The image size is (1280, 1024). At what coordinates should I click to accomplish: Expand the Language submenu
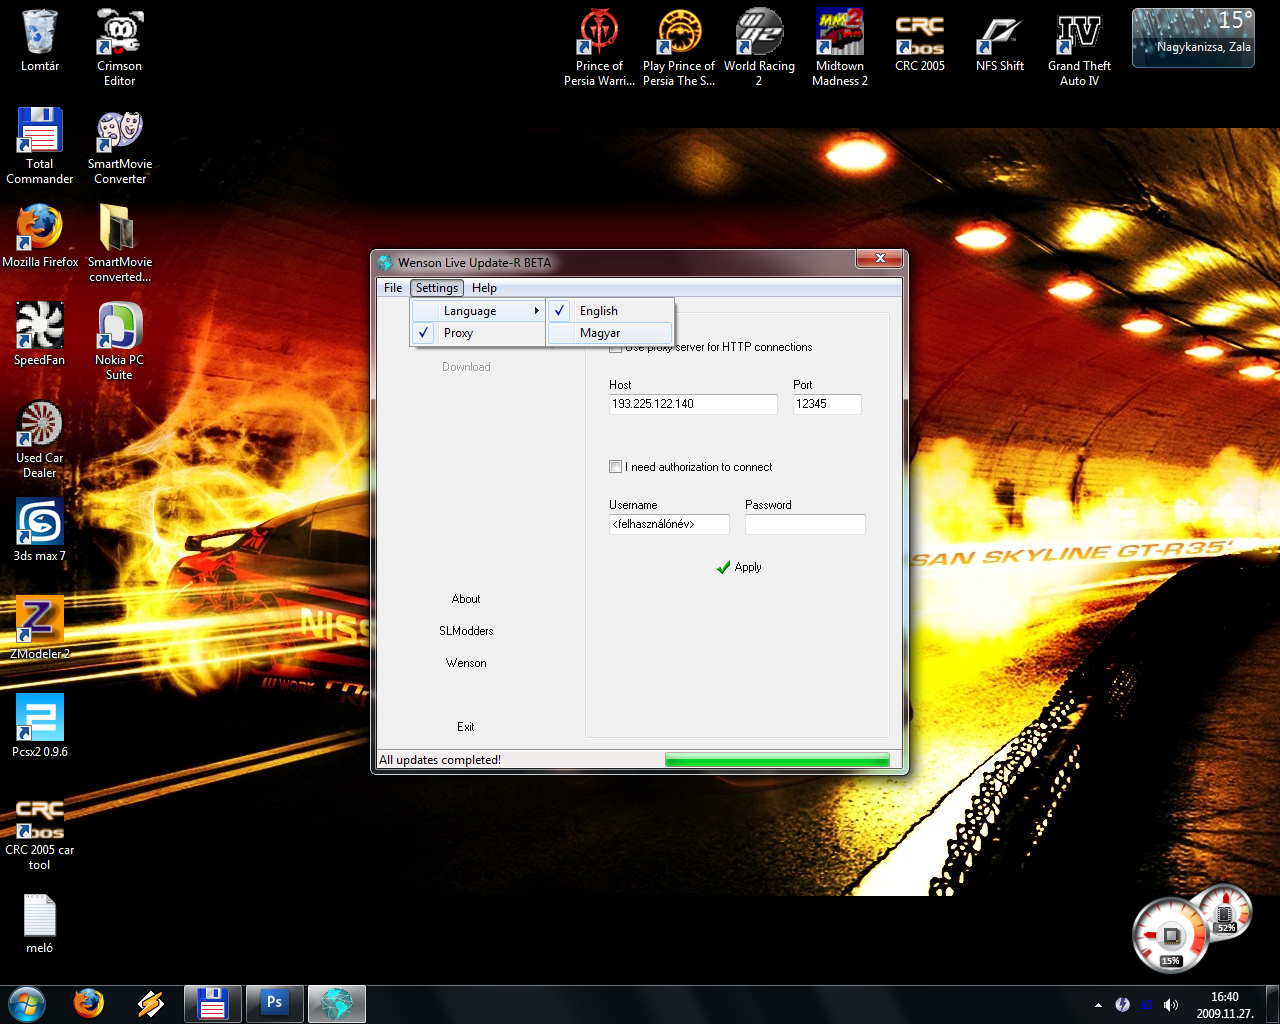pos(478,311)
